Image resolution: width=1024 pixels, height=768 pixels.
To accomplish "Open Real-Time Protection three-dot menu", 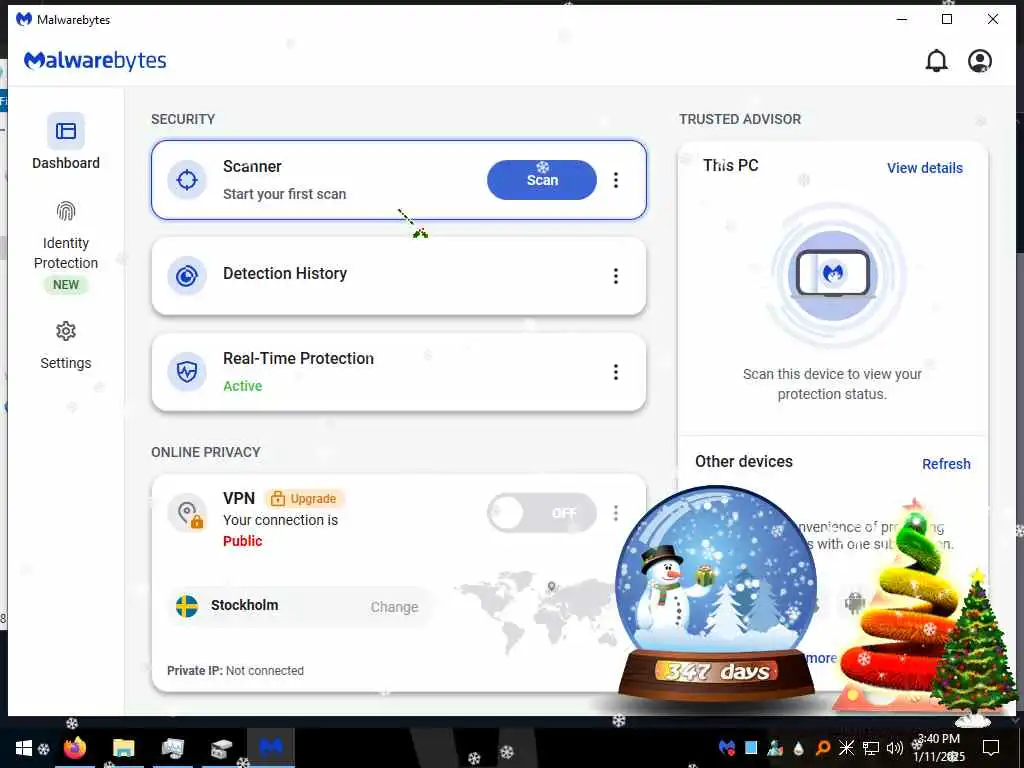I will click(x=615, y=372).
